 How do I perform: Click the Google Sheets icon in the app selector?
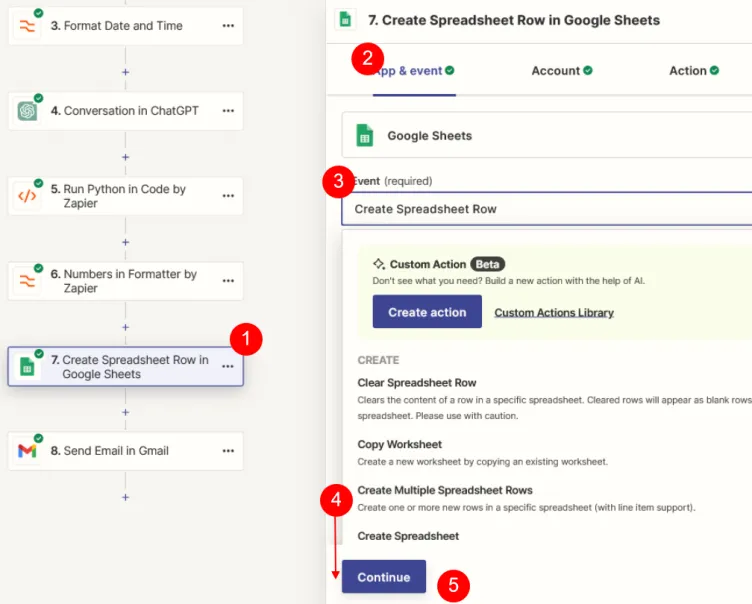click(x=364, y=135)
